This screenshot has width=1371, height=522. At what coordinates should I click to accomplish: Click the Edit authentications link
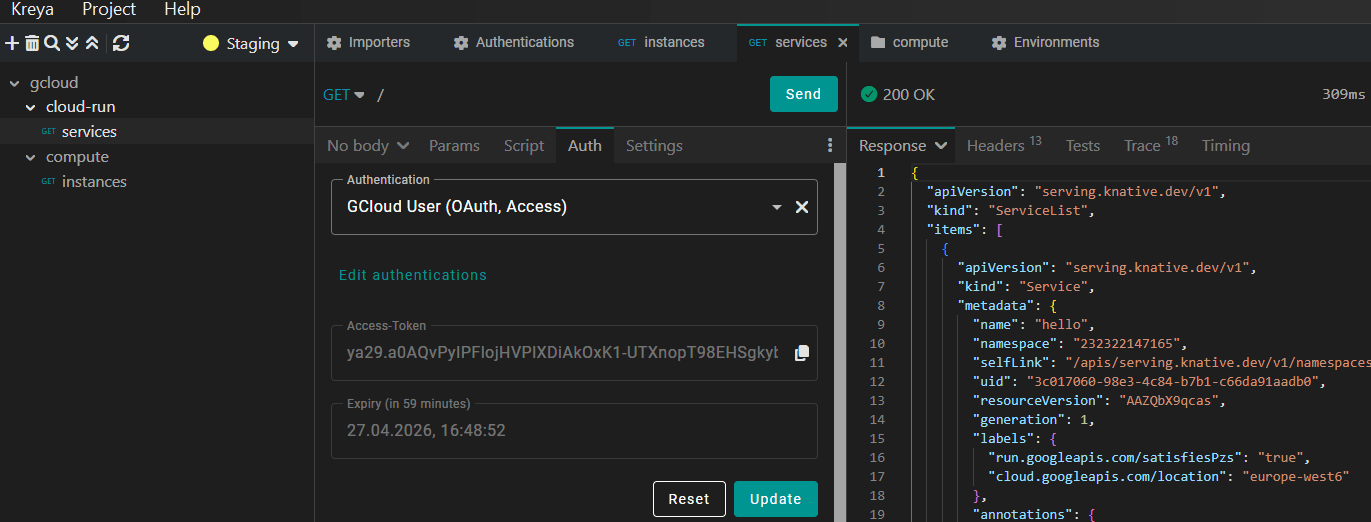412,275
